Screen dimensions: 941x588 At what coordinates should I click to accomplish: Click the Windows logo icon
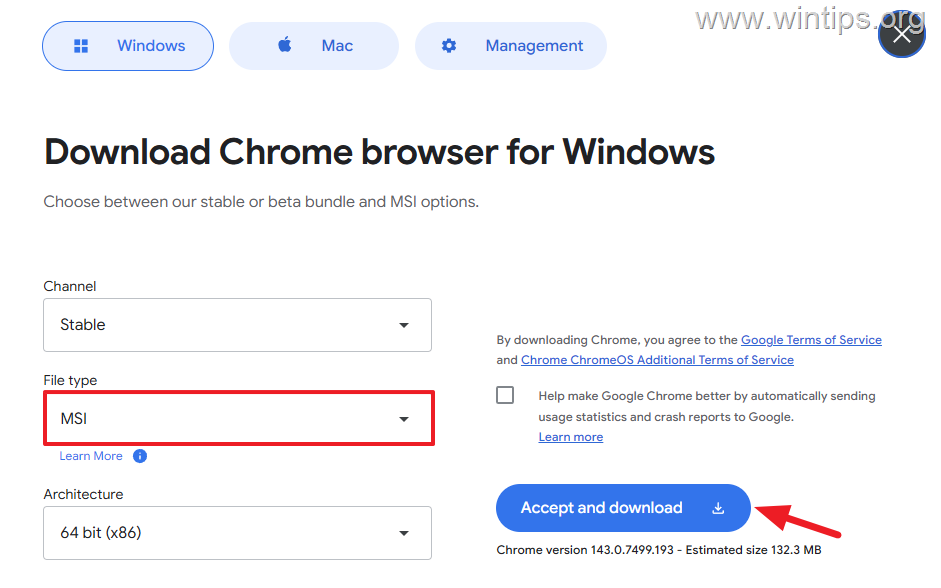[x=82, y=46]
